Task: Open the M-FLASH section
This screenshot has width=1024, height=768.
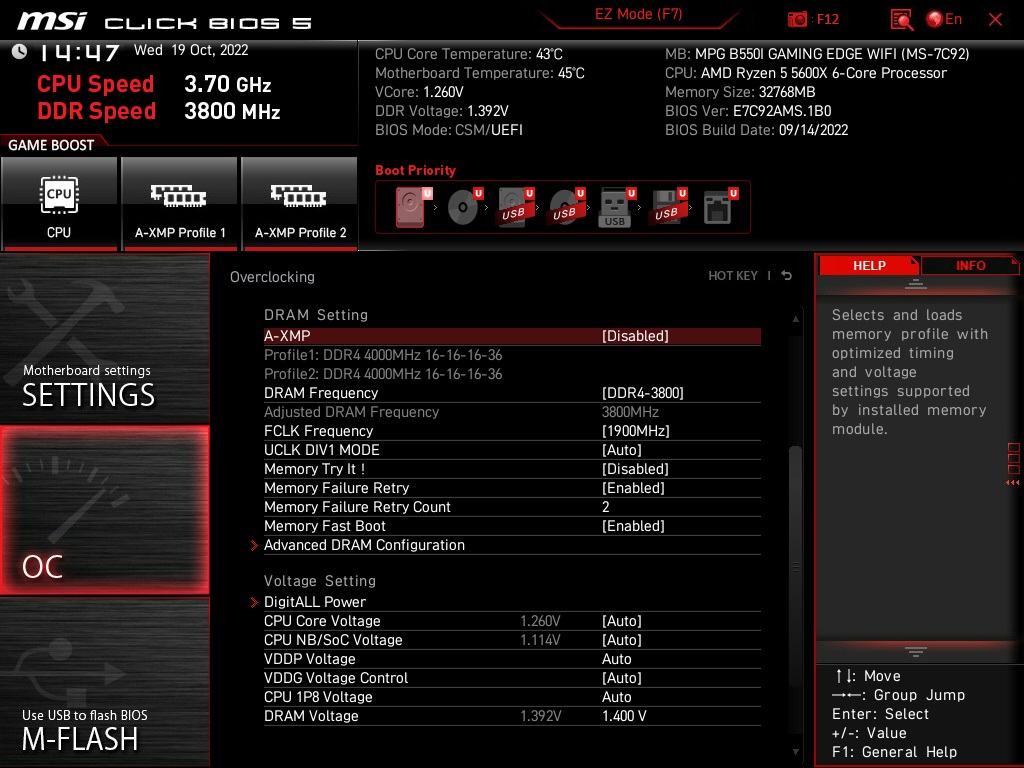Action: click(104, 682)
